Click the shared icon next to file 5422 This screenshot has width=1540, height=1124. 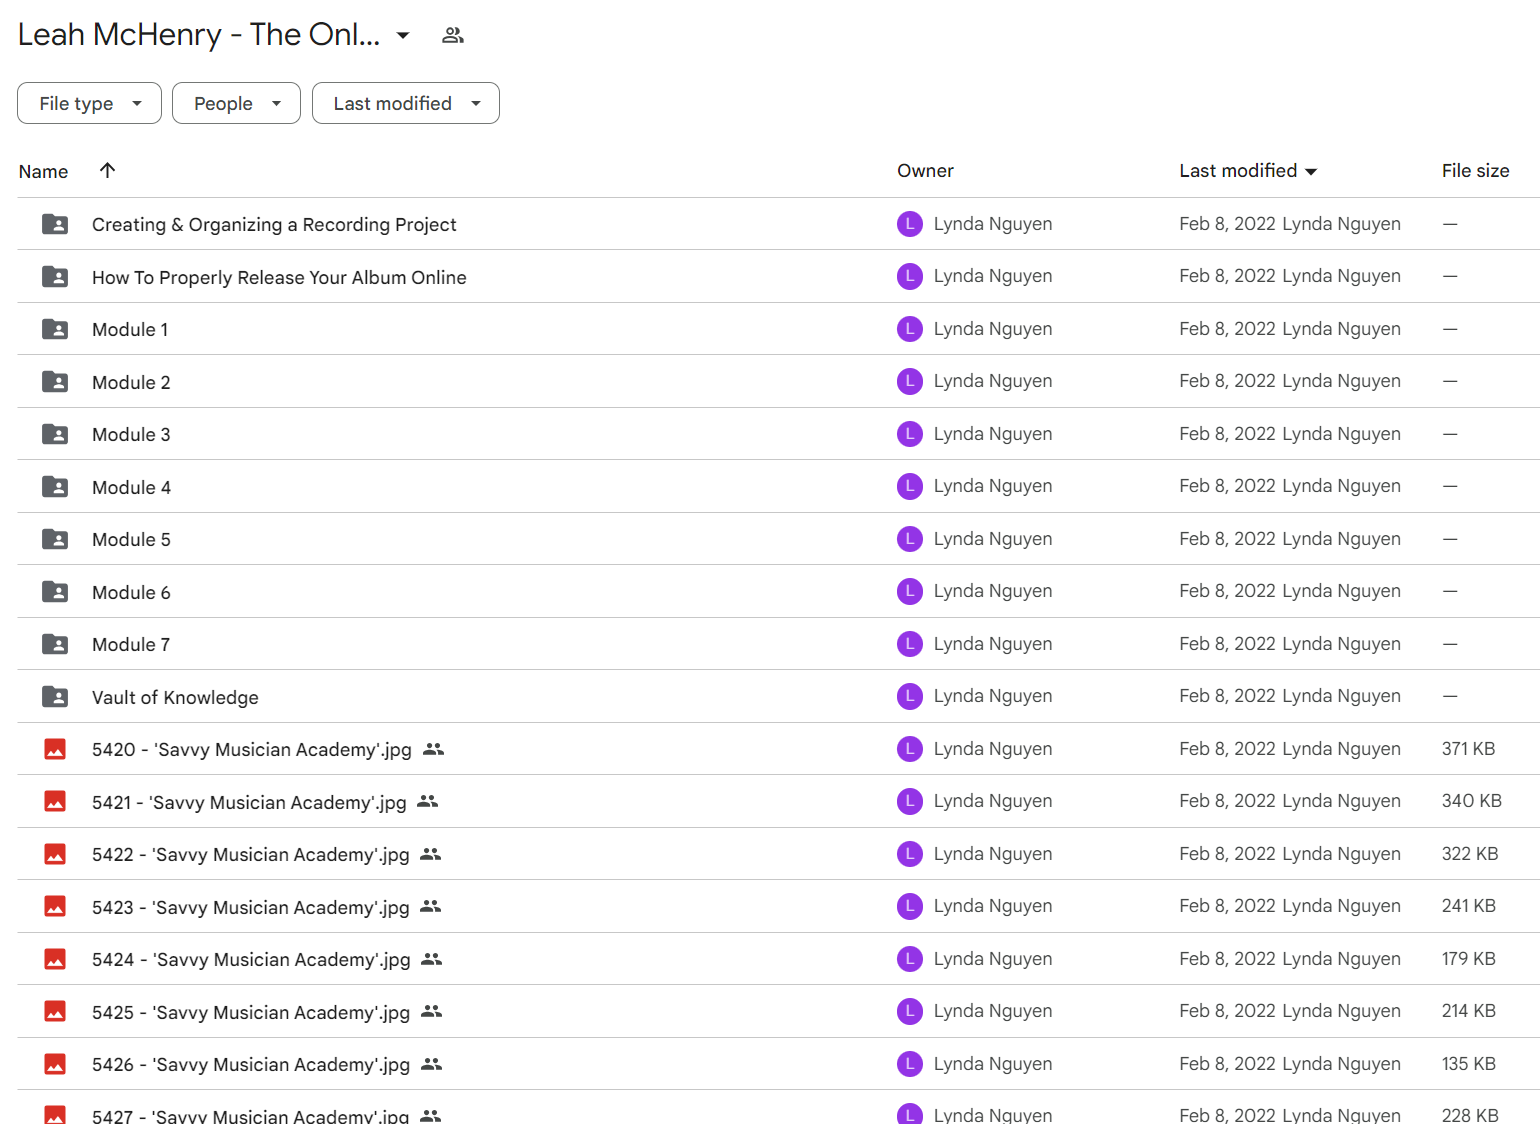tap(431, 854)
